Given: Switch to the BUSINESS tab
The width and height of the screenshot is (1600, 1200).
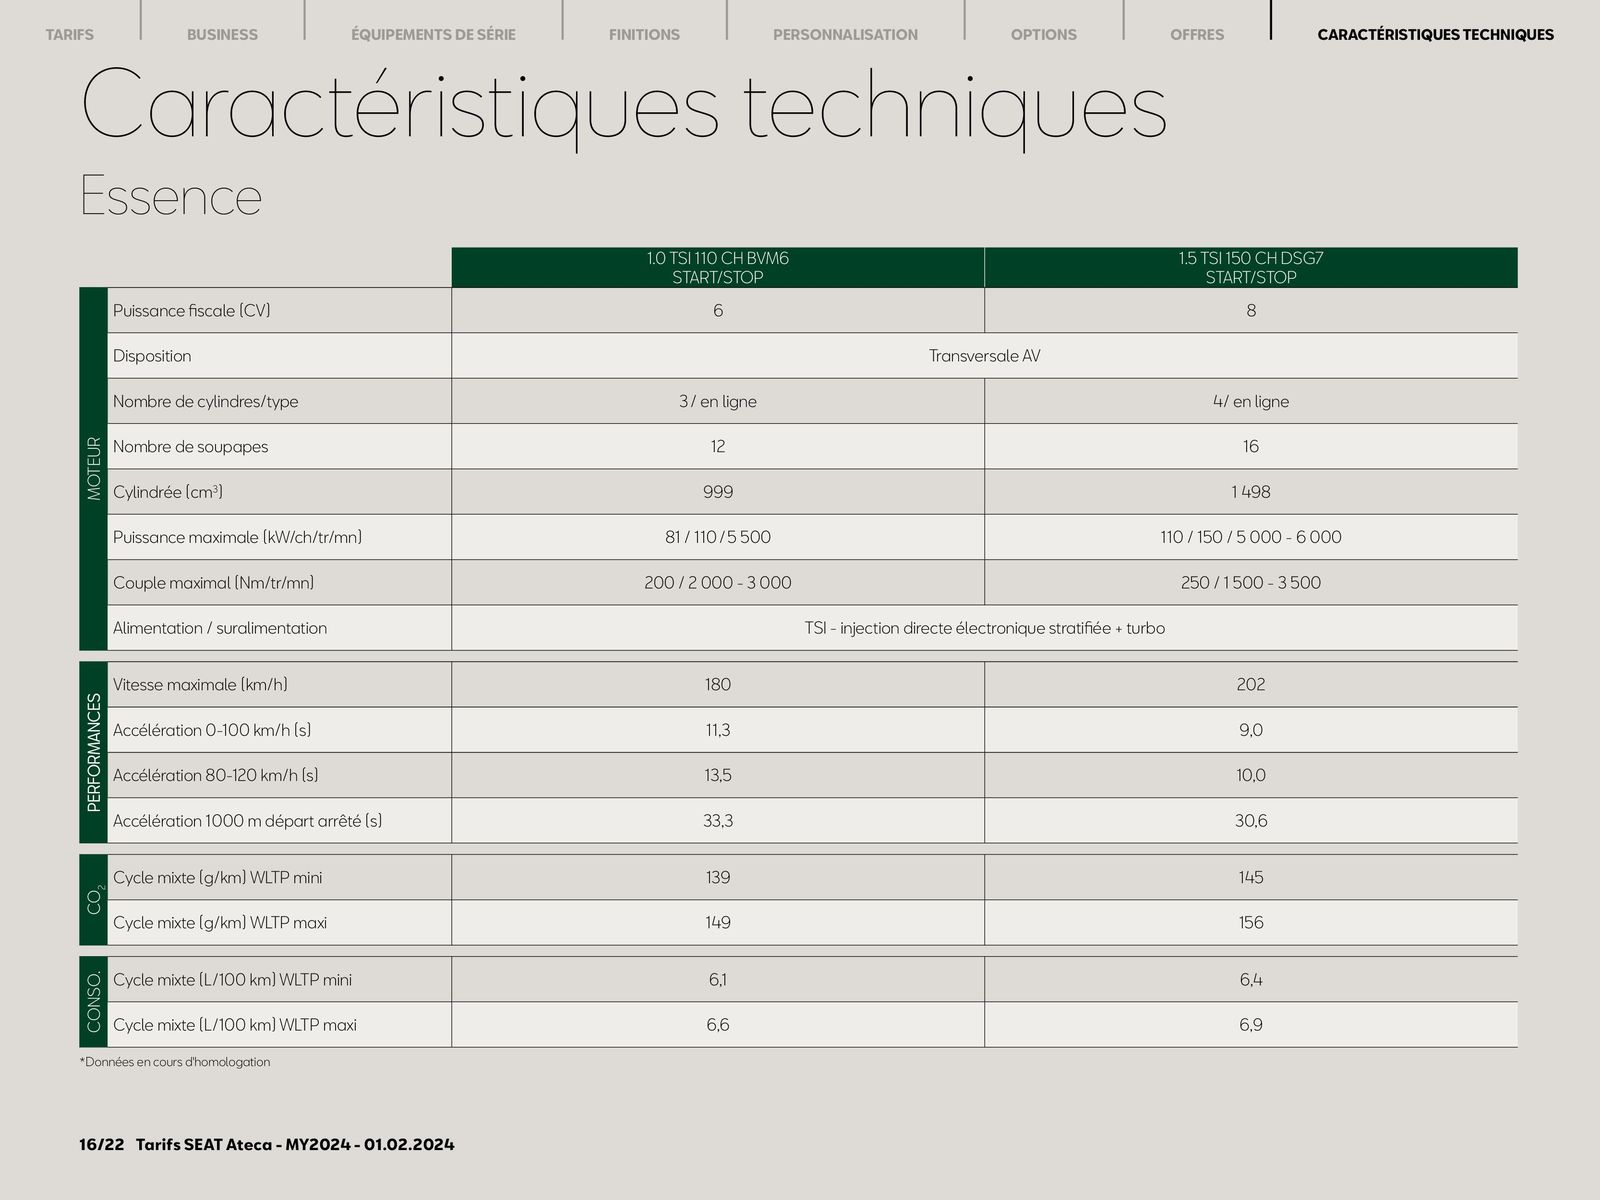Looking at the screenshot, I should (x=222, y=34).
